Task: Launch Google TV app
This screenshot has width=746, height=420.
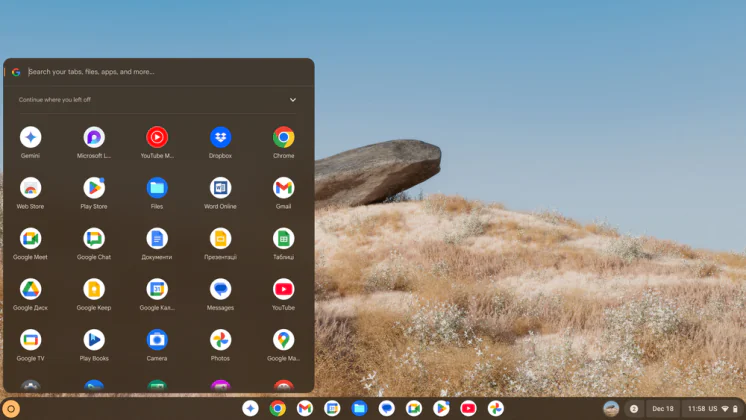Action: point(30,340)
